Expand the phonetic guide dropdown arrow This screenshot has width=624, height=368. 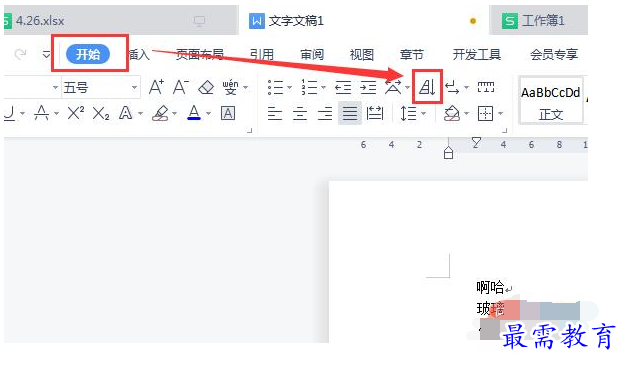coord(246,87)
